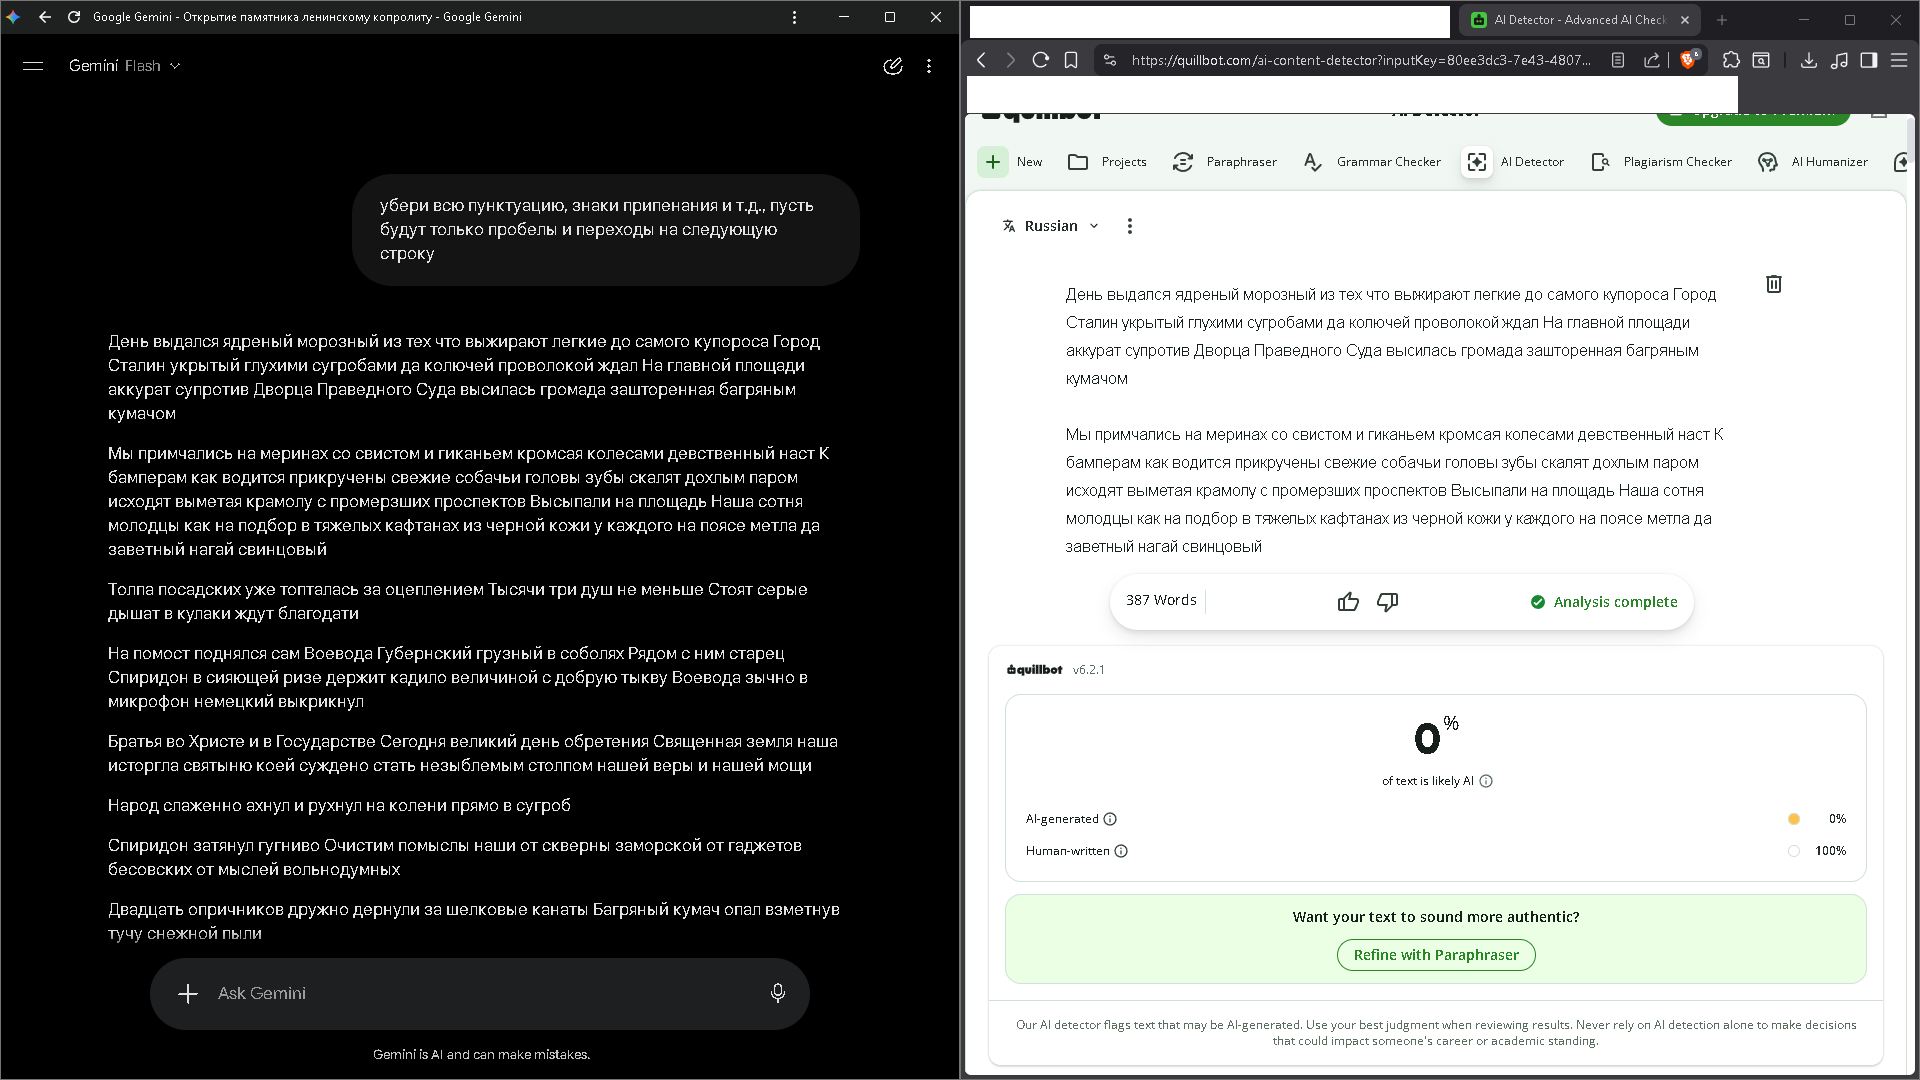Click the back arrow in Gemini window
The image size is (1920, 1080).
45,17
